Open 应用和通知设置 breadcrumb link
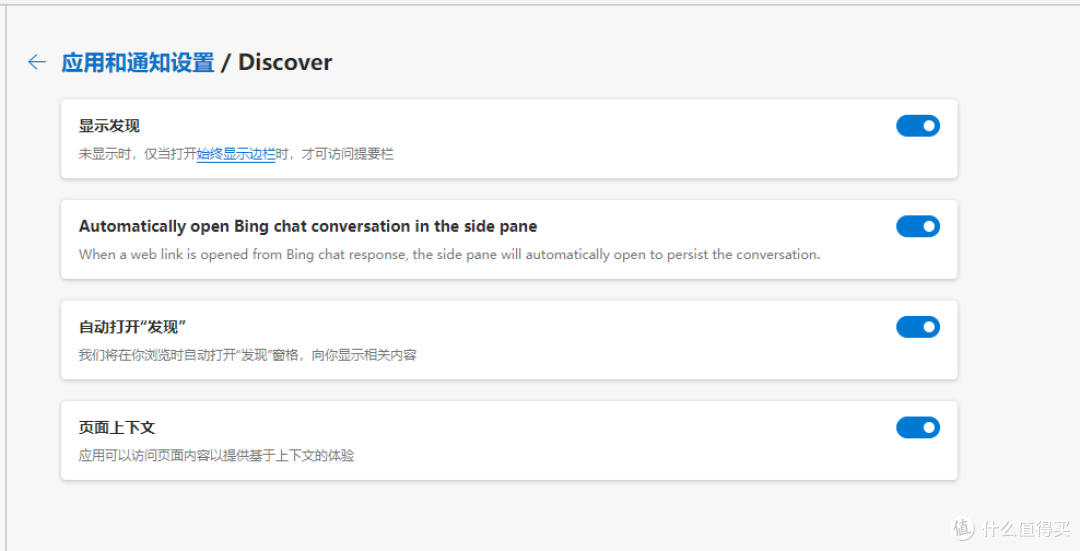 [138, 62]
